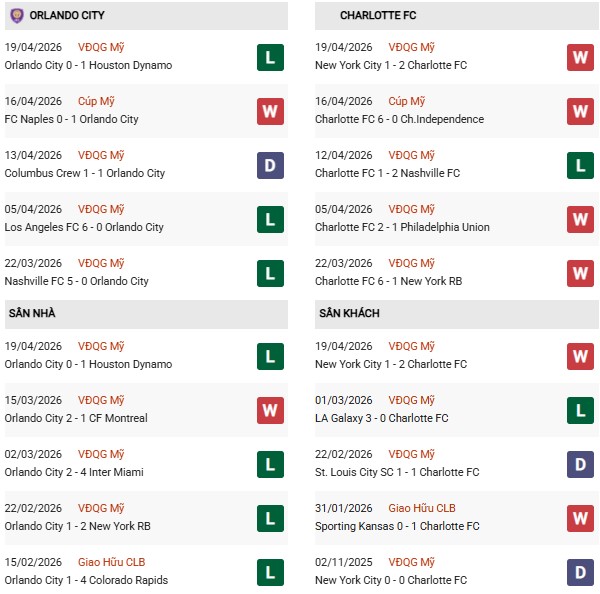
Task: Open Orlando City 2 - 4 Inter Miami result
Action: coord(74,472)
